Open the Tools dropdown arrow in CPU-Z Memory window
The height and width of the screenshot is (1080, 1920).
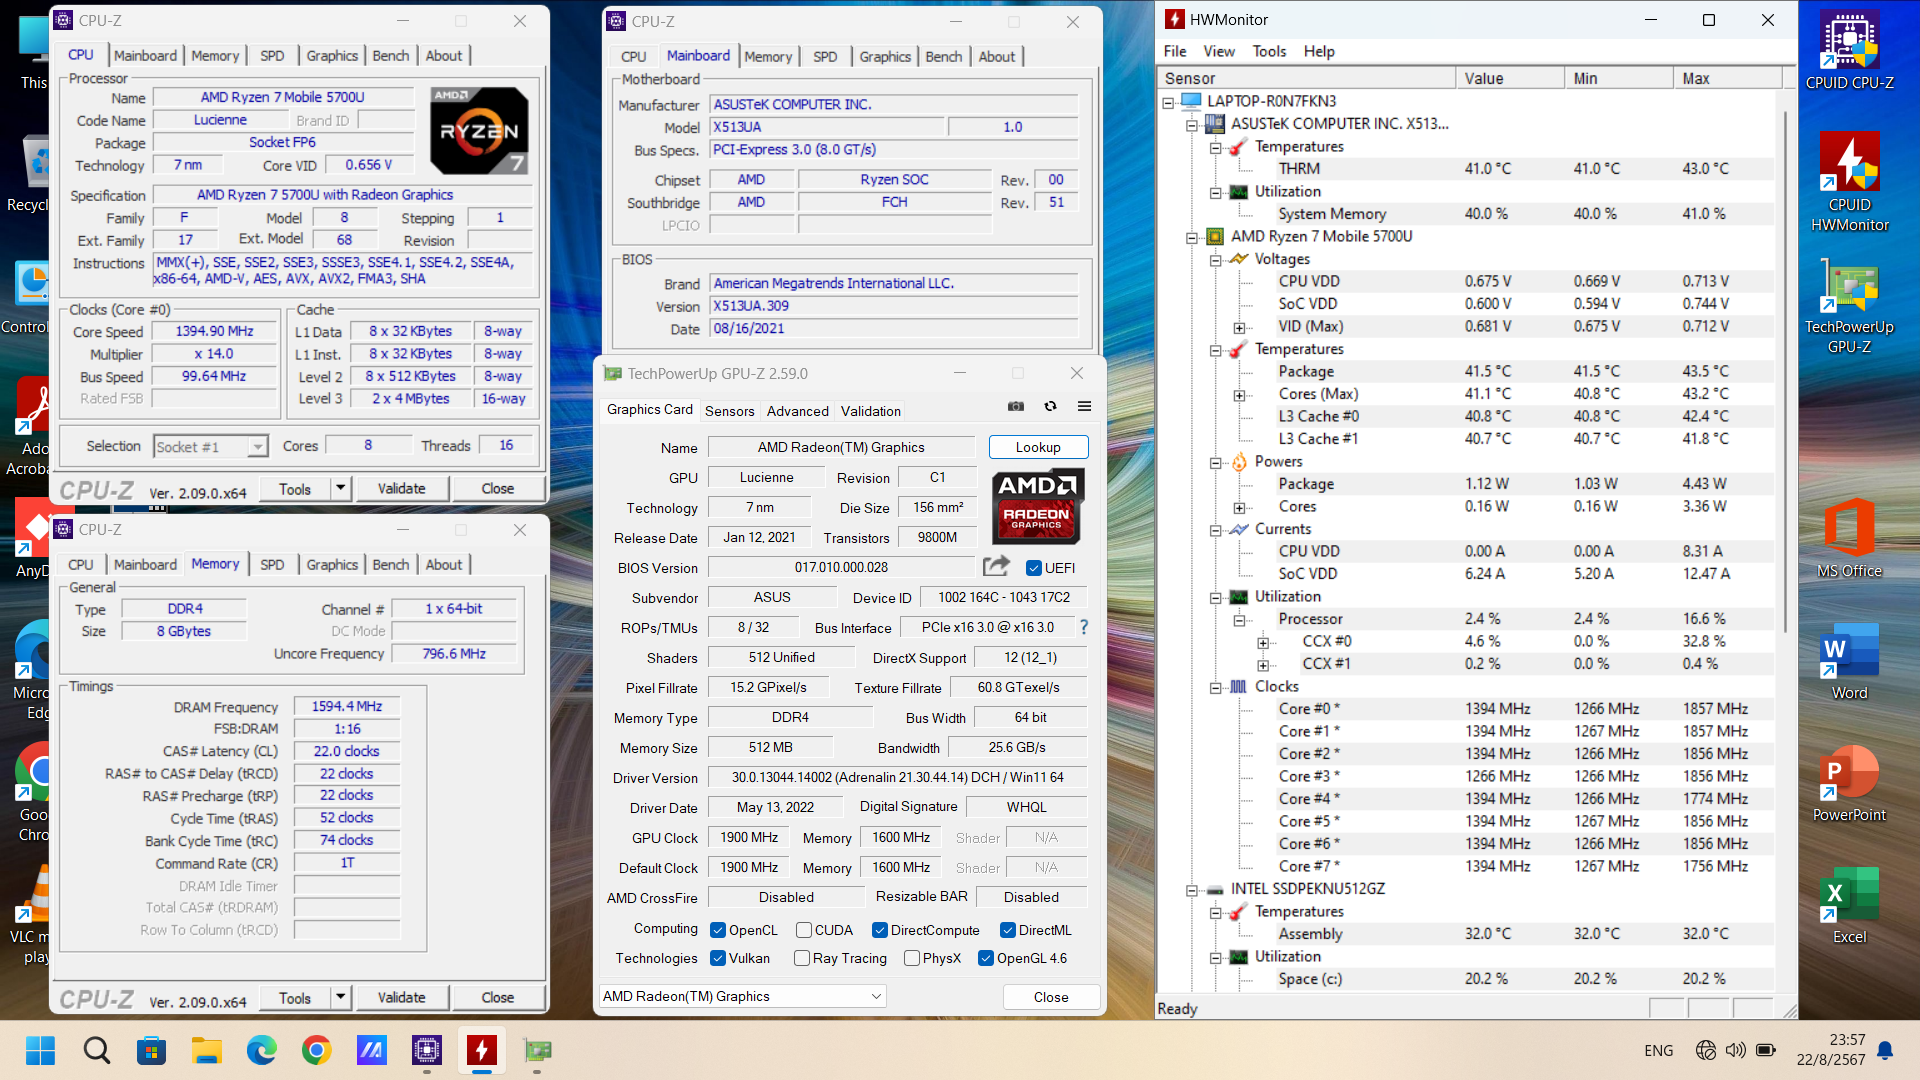340,997
